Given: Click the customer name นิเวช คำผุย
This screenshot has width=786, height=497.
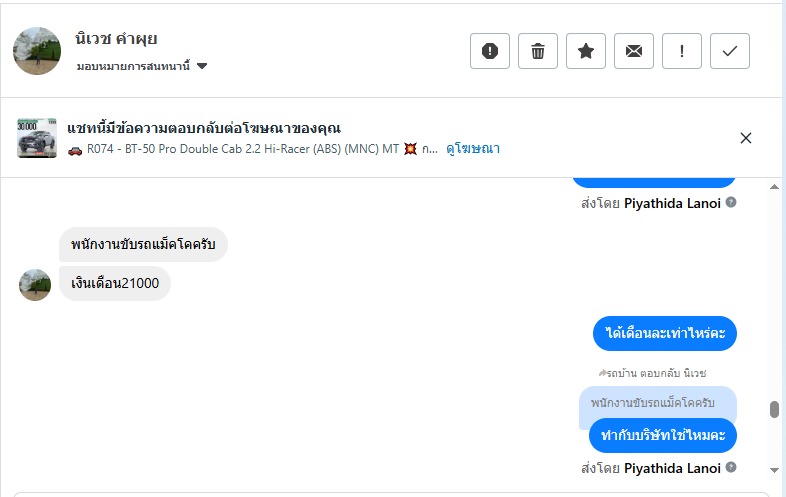Looking at the screenshot, I should [116, 40].
